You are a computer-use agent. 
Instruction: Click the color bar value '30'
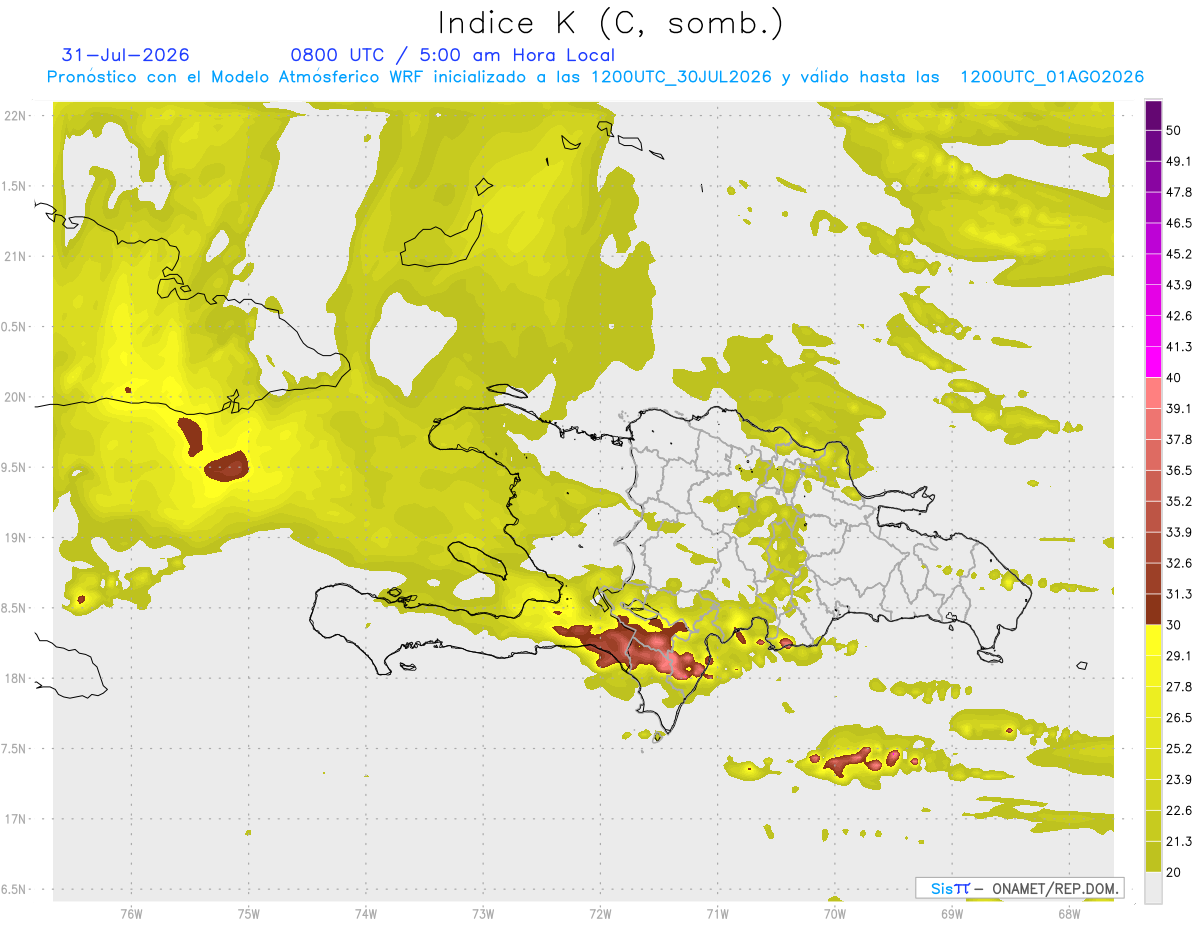(x=1175, y=625)
